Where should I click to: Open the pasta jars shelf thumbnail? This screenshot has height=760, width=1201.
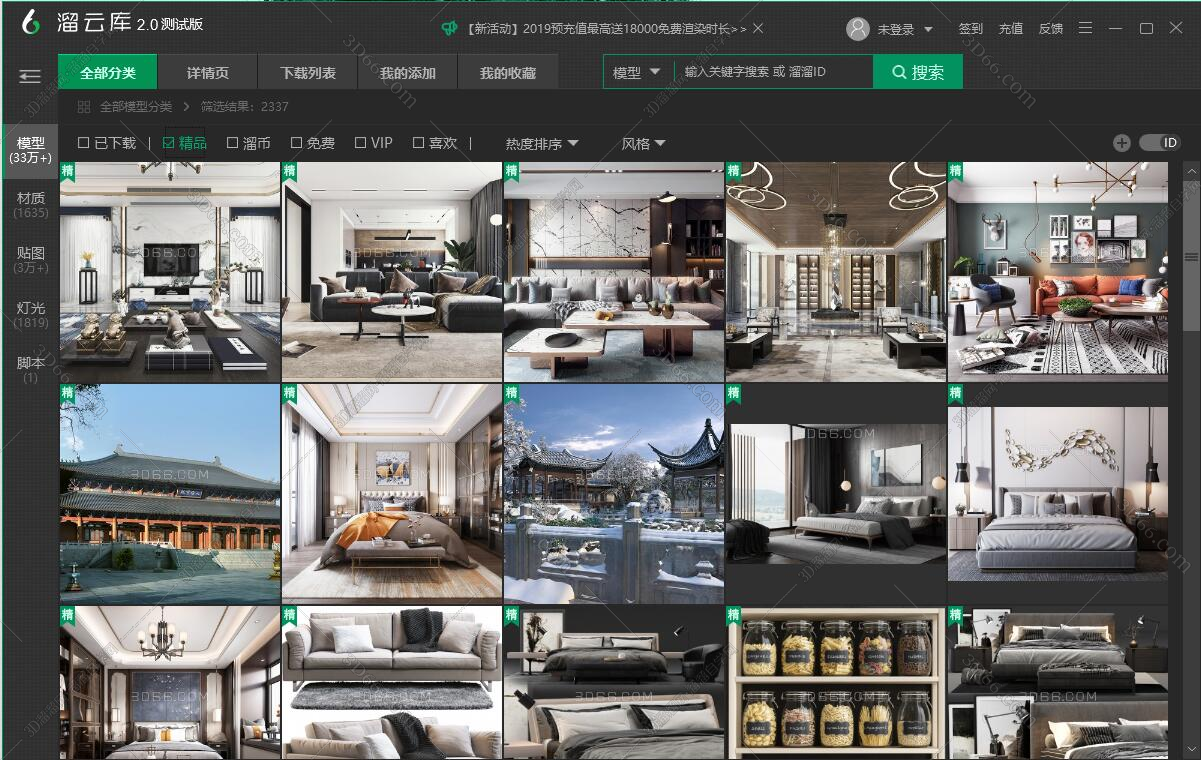click(836, 683)
